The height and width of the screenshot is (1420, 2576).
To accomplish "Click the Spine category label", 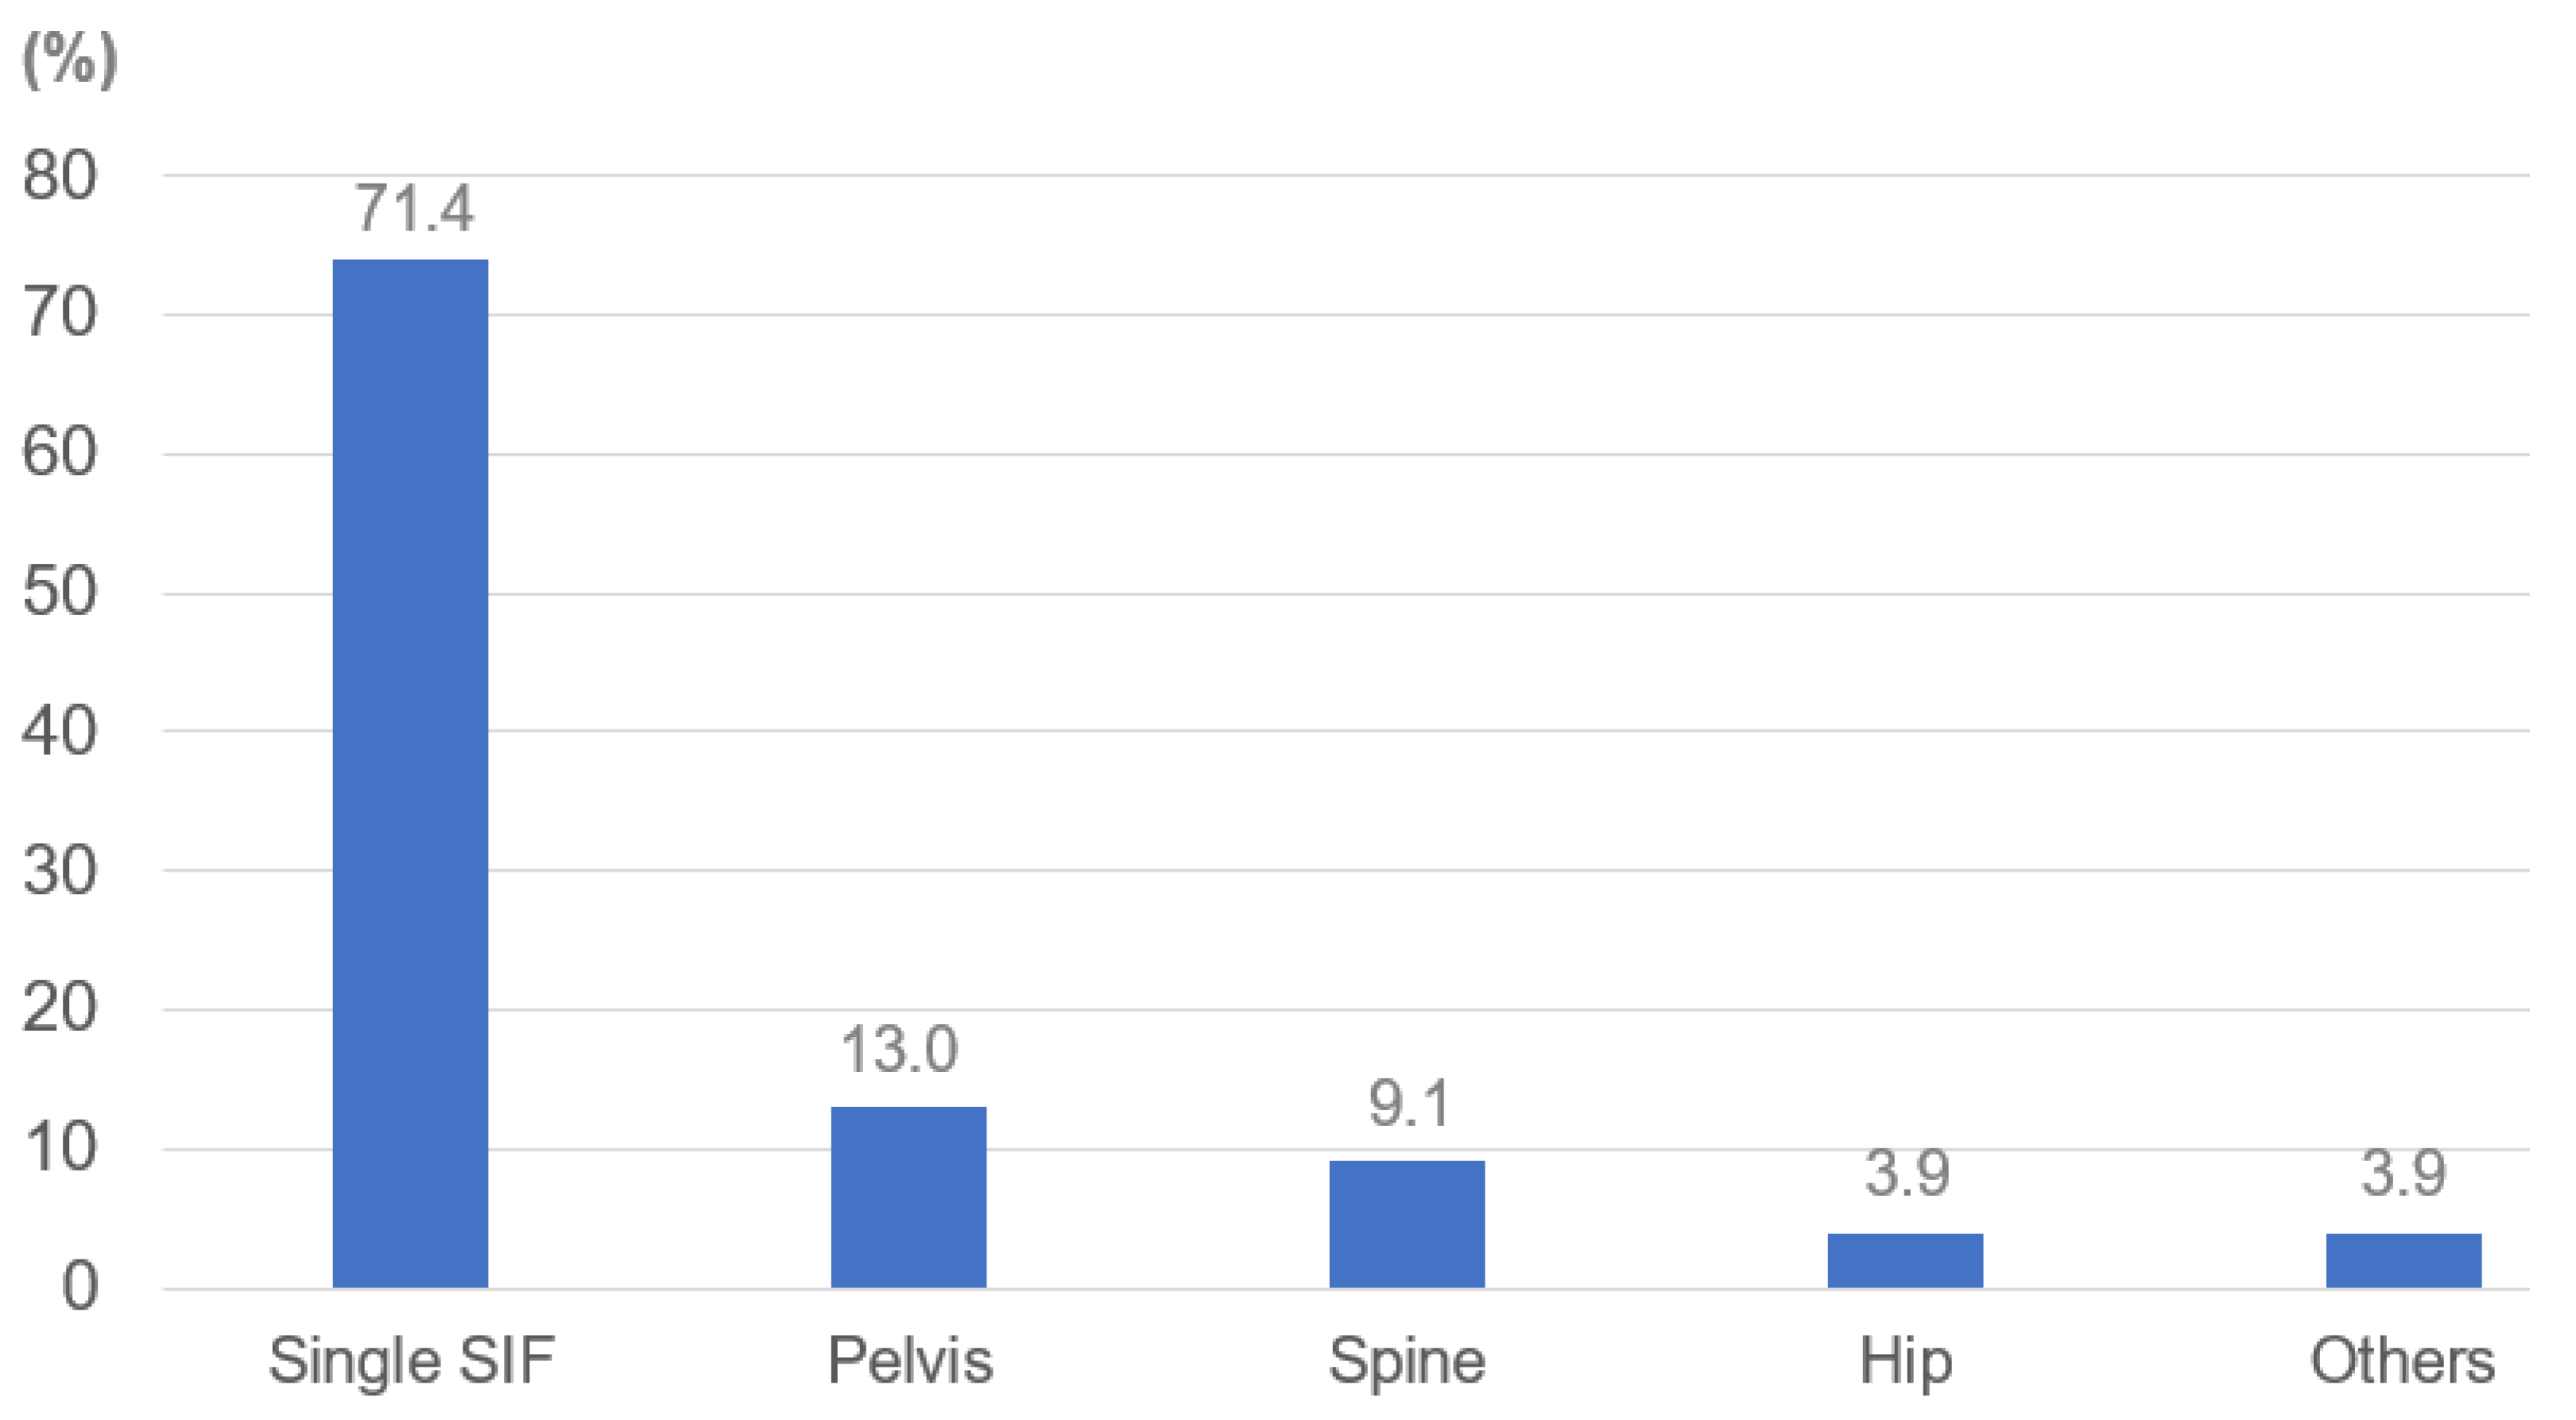I will click(x=1406, y=1361).
